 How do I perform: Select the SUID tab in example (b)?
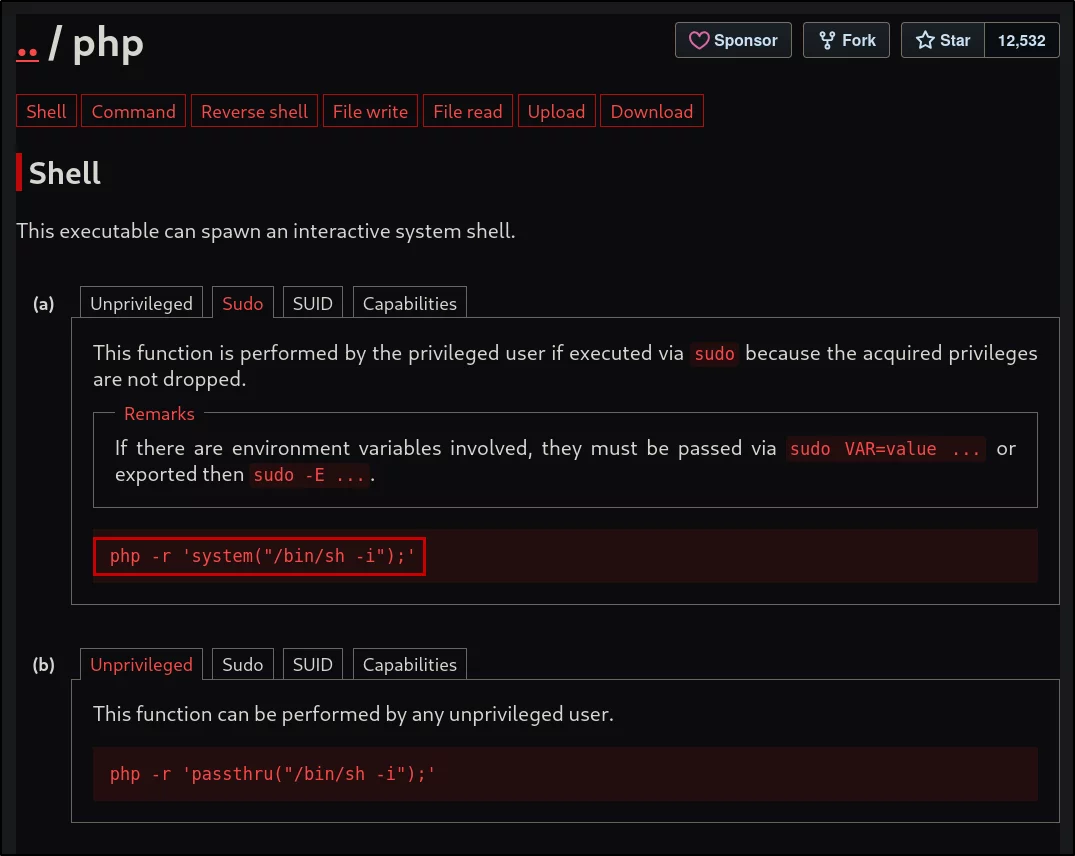313,664
